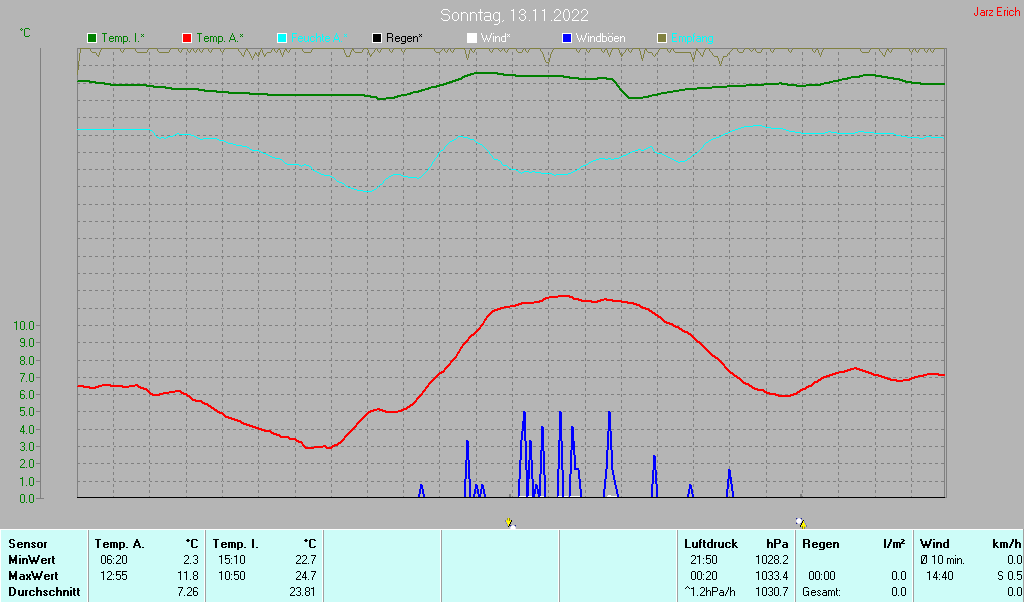Viewport: 1024px width, 602px height.
Task: Click the MinWert row label
Action: pos(31,560)
